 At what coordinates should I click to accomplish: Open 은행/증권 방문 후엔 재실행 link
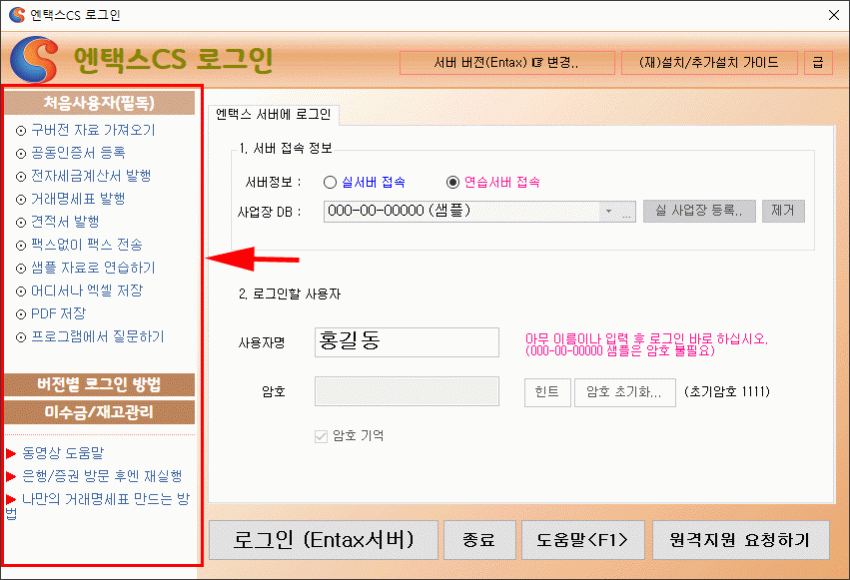102,476
